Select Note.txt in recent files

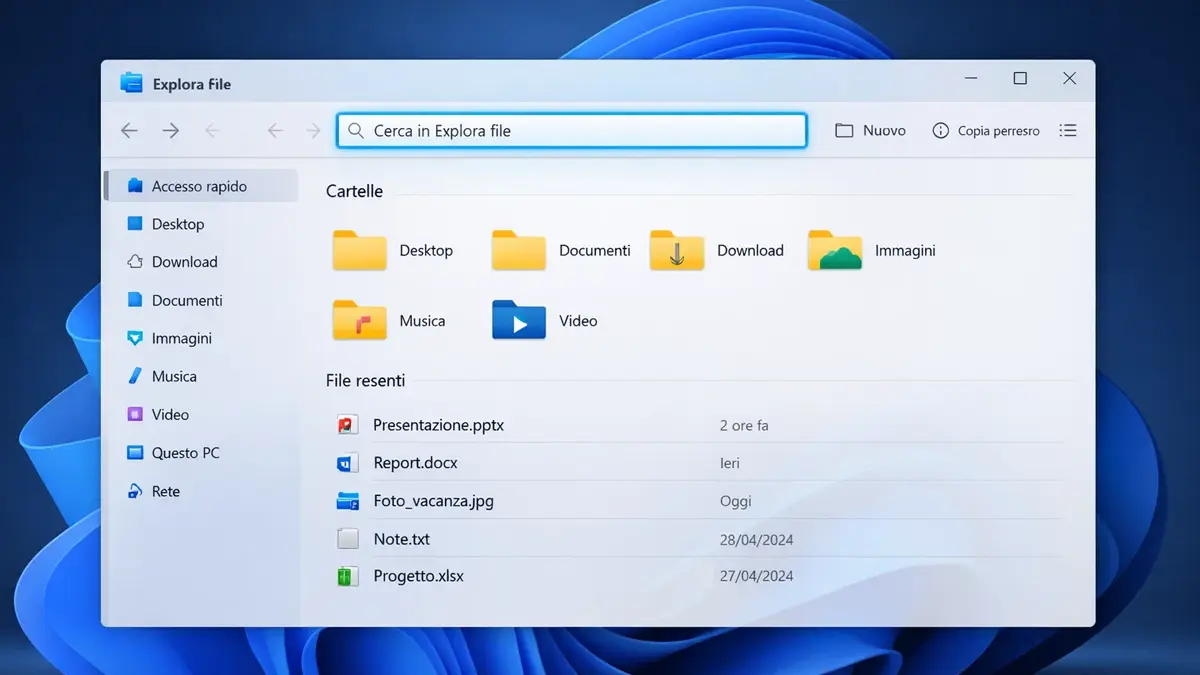click(x=401, y=538)
